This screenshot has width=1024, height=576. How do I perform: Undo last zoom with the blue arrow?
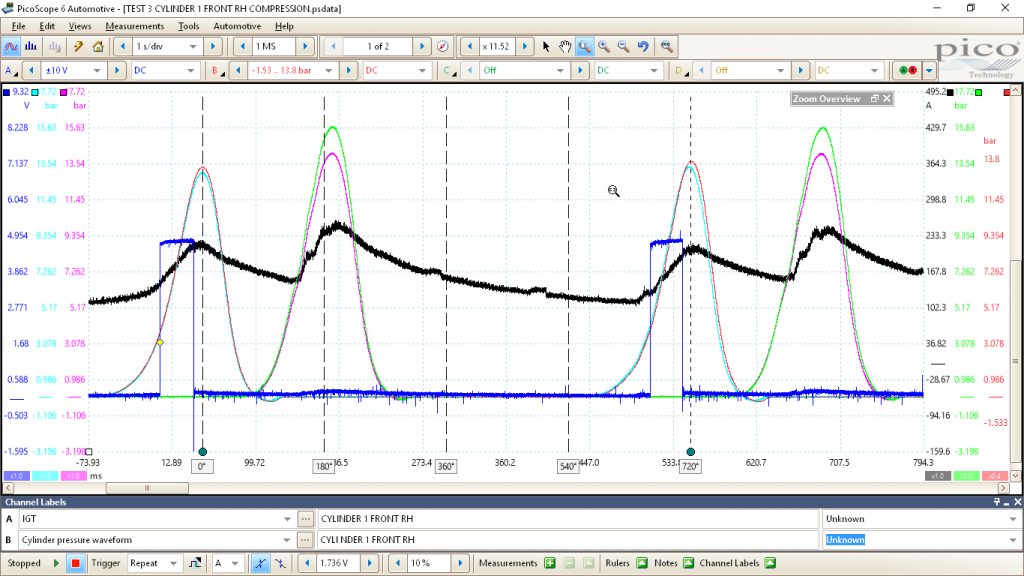pyautogui.click(x=643, y=46)
